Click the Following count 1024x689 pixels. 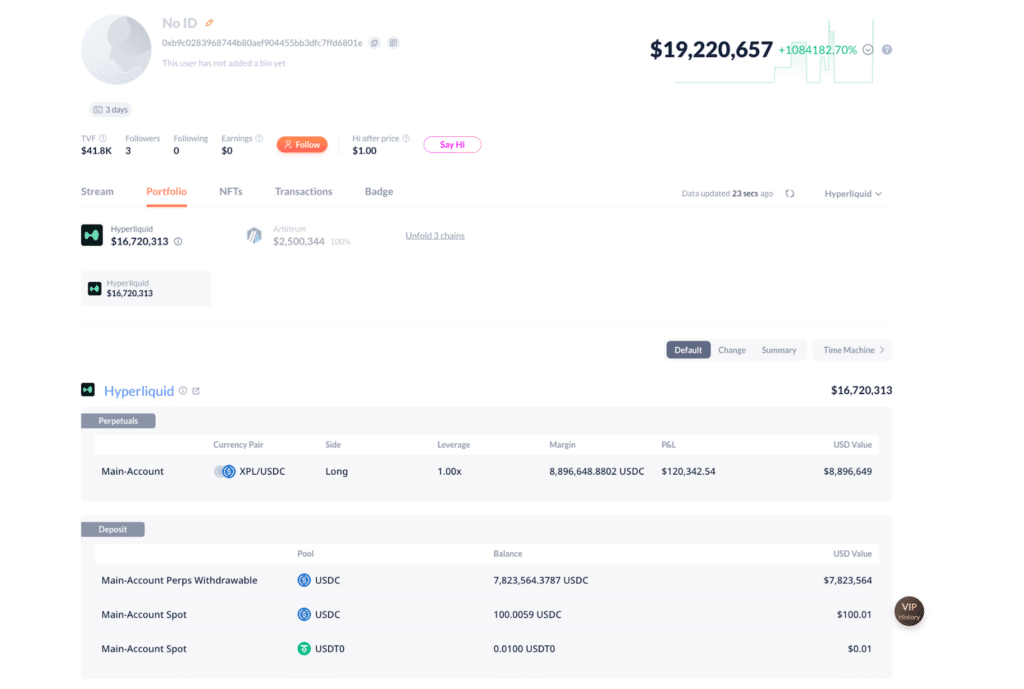[x=176, y=151]
